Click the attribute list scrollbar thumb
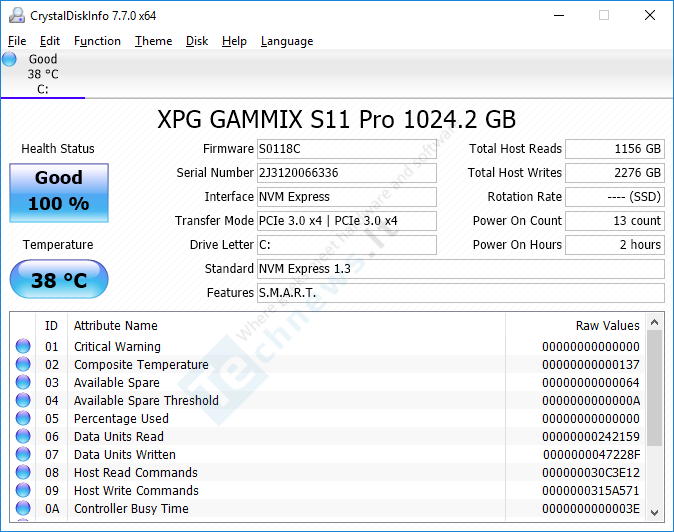Image resolution: width=674 pixels, height=532 pixels. point(655,388)
